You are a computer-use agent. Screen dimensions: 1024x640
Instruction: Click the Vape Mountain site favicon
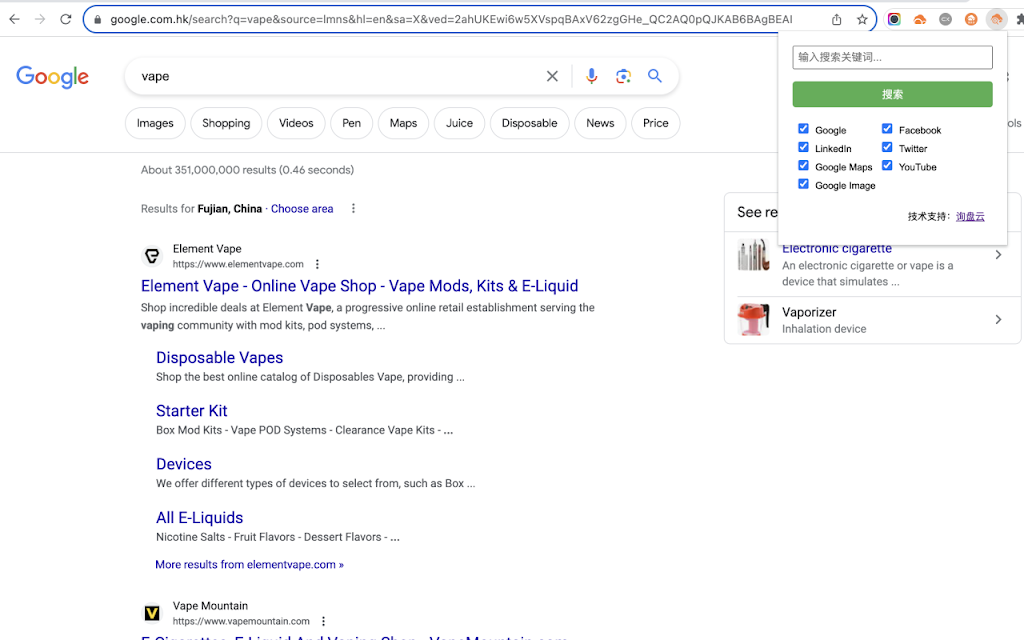click(x=152, y=613)
